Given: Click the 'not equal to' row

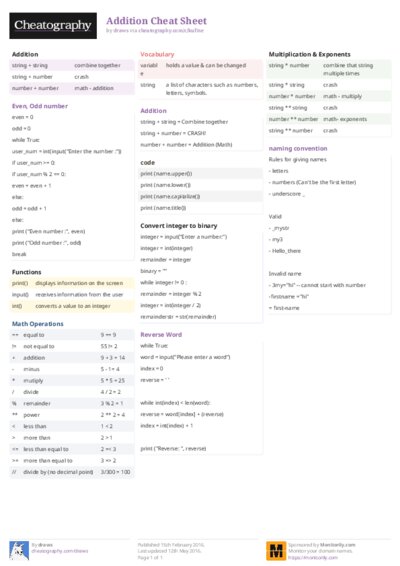Looking at the screenshot, I should (71, 346).
